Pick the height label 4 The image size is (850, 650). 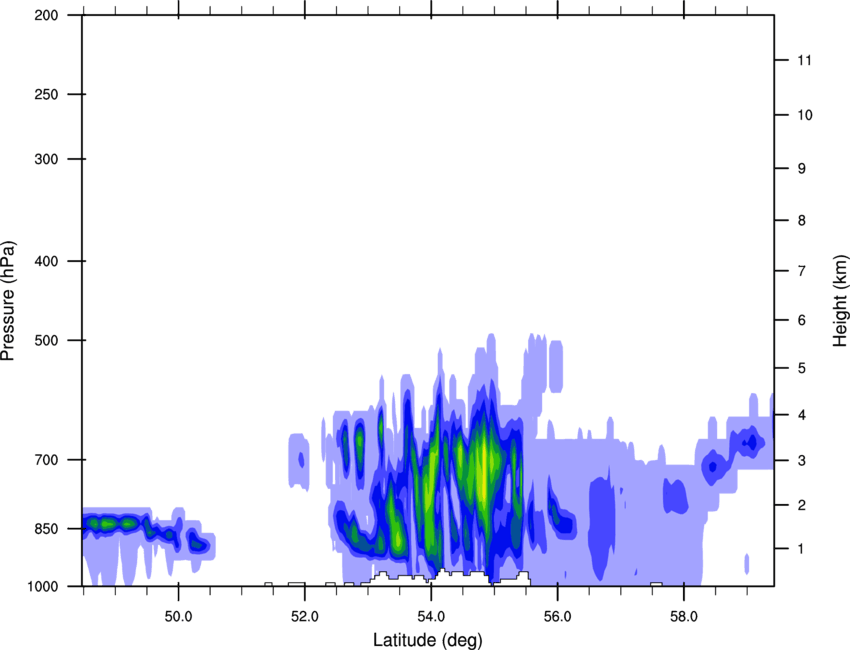click(x=802, y=415)
